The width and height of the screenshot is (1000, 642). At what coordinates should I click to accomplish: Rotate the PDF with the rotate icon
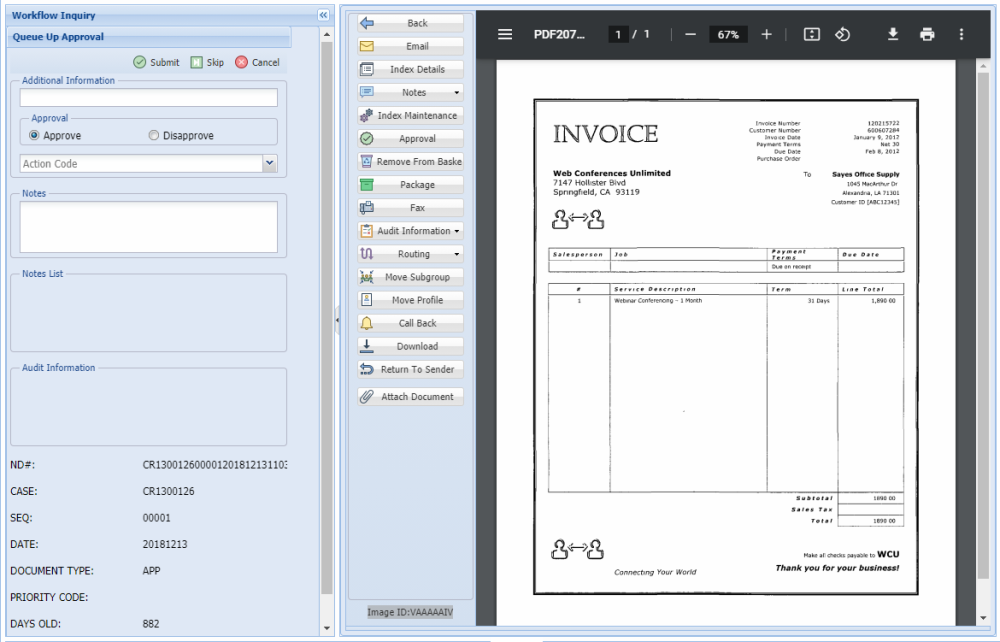pos(842,34)
